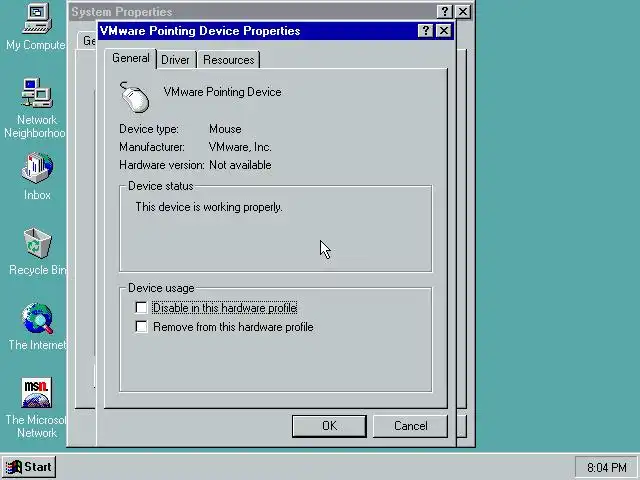Screen dimensions: 640x480
Task: Click the mouse device icon in General tab
Action: [134, 97]
